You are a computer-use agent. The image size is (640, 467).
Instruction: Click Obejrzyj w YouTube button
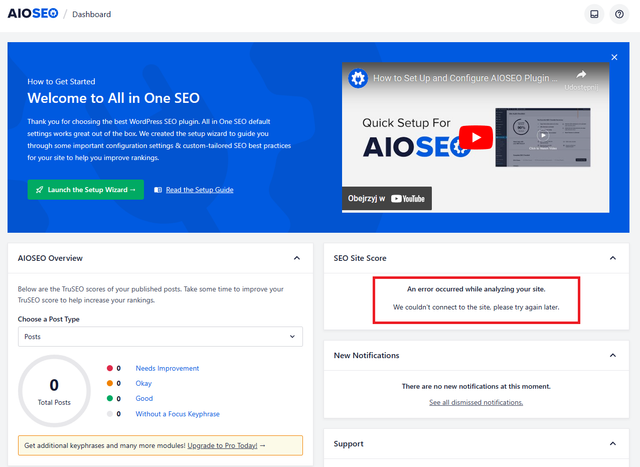coord(387,198)
